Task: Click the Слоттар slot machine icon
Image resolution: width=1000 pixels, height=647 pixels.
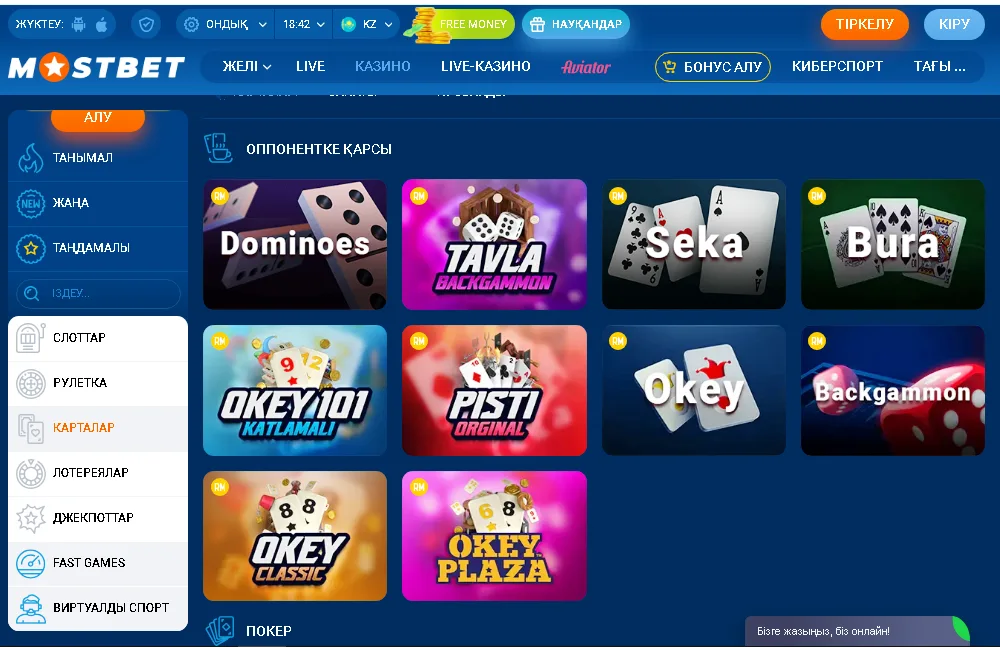Action: (x=30, y=338)
